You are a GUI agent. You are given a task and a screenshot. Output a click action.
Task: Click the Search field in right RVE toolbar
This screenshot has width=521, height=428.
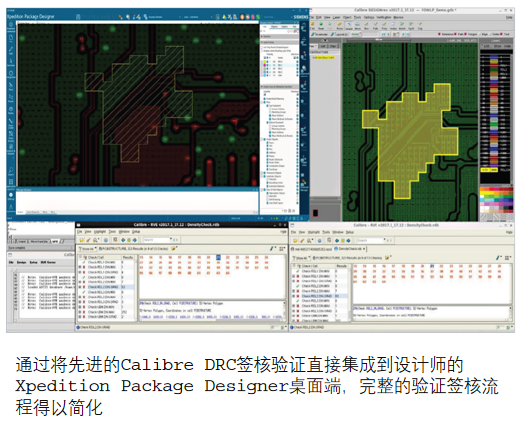(x=370, y=241)
